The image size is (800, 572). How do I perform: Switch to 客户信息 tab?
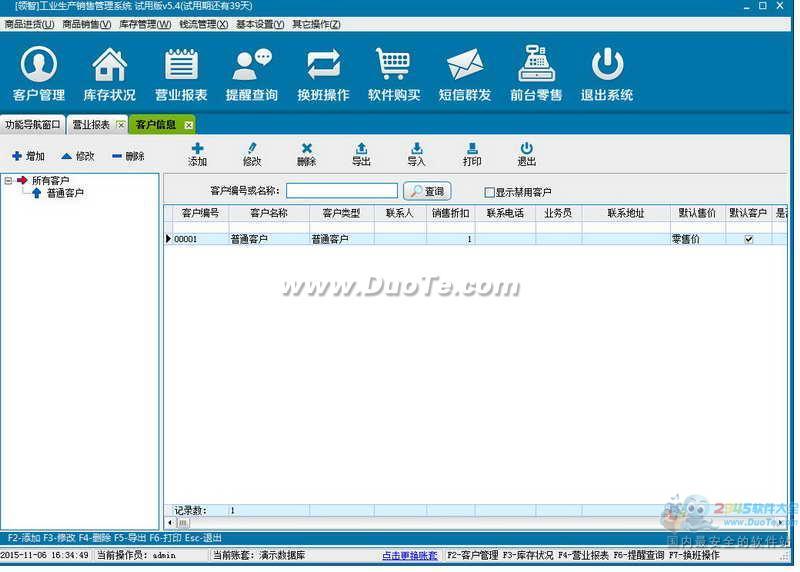point(156,125)
